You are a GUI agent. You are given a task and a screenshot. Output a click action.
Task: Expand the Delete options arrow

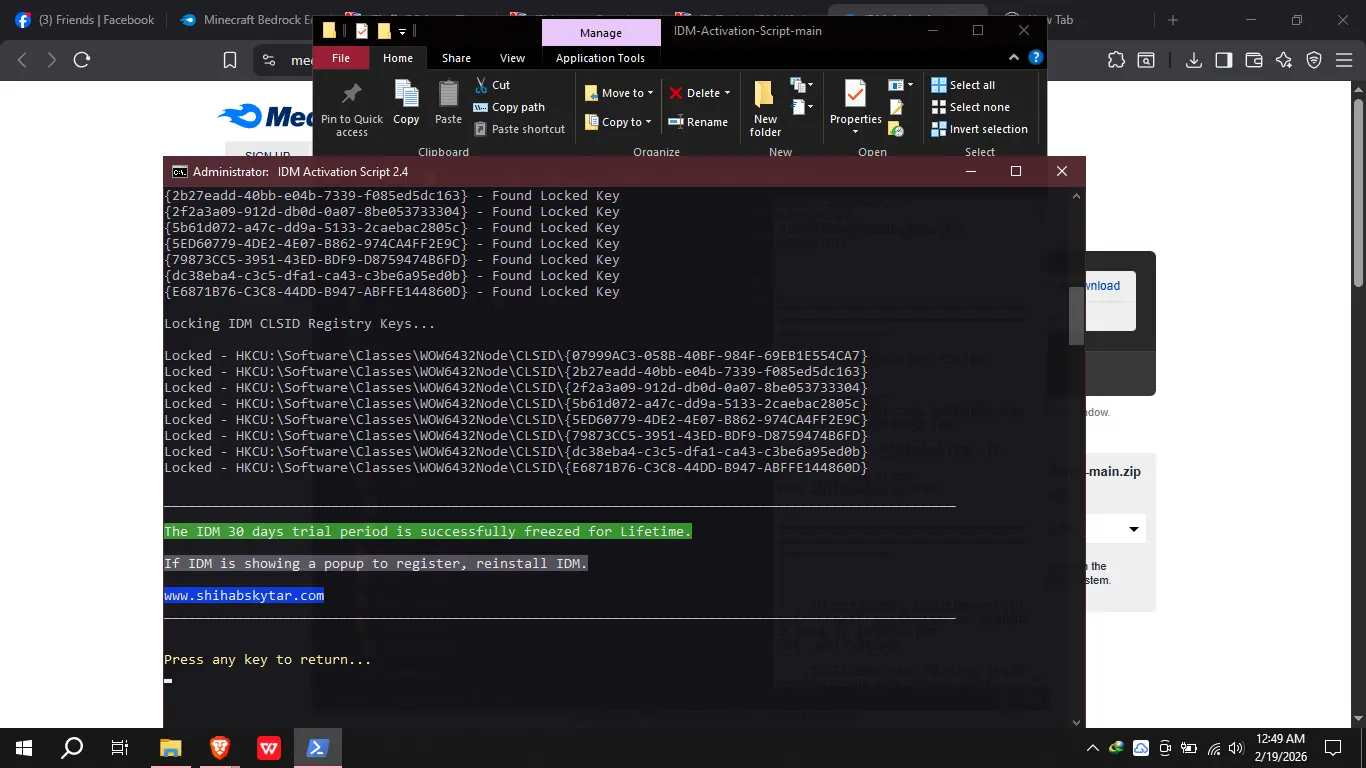[727, 93]
